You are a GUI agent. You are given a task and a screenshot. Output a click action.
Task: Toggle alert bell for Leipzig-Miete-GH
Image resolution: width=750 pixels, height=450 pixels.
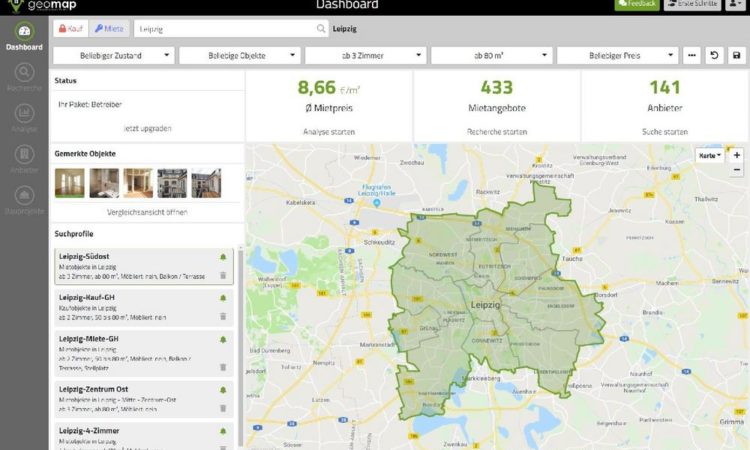pyautogui.click(x=223, y=340)
